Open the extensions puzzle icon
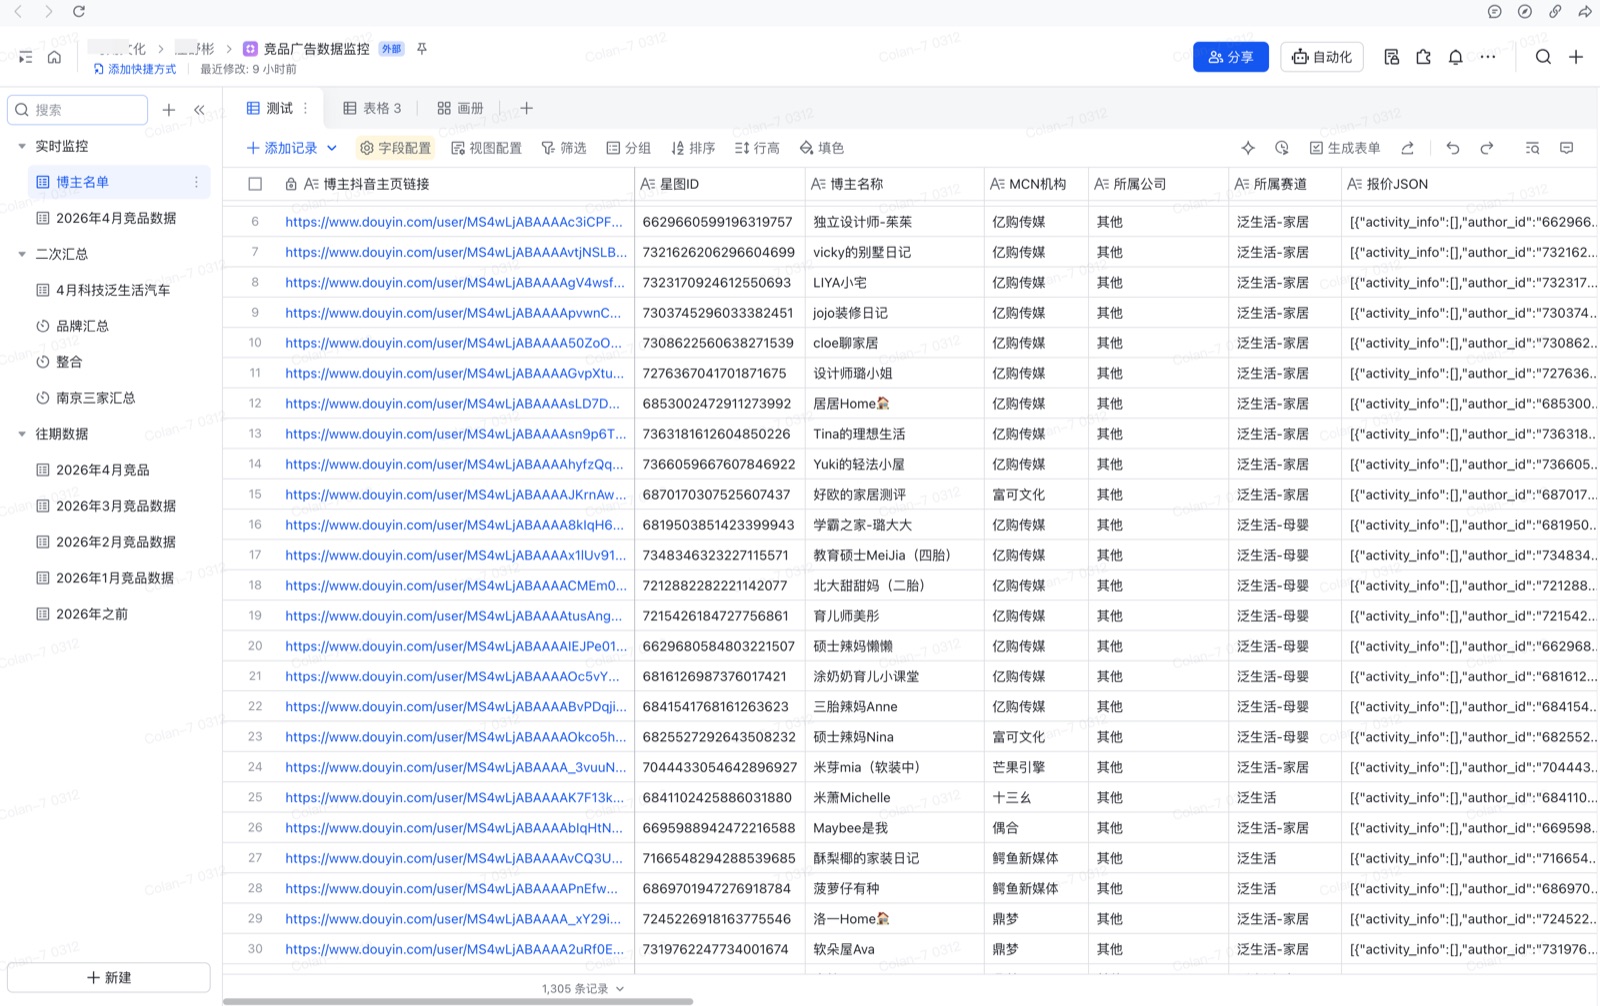Viewport: 1600px width, 1006px height. [x=1424, y=57]
